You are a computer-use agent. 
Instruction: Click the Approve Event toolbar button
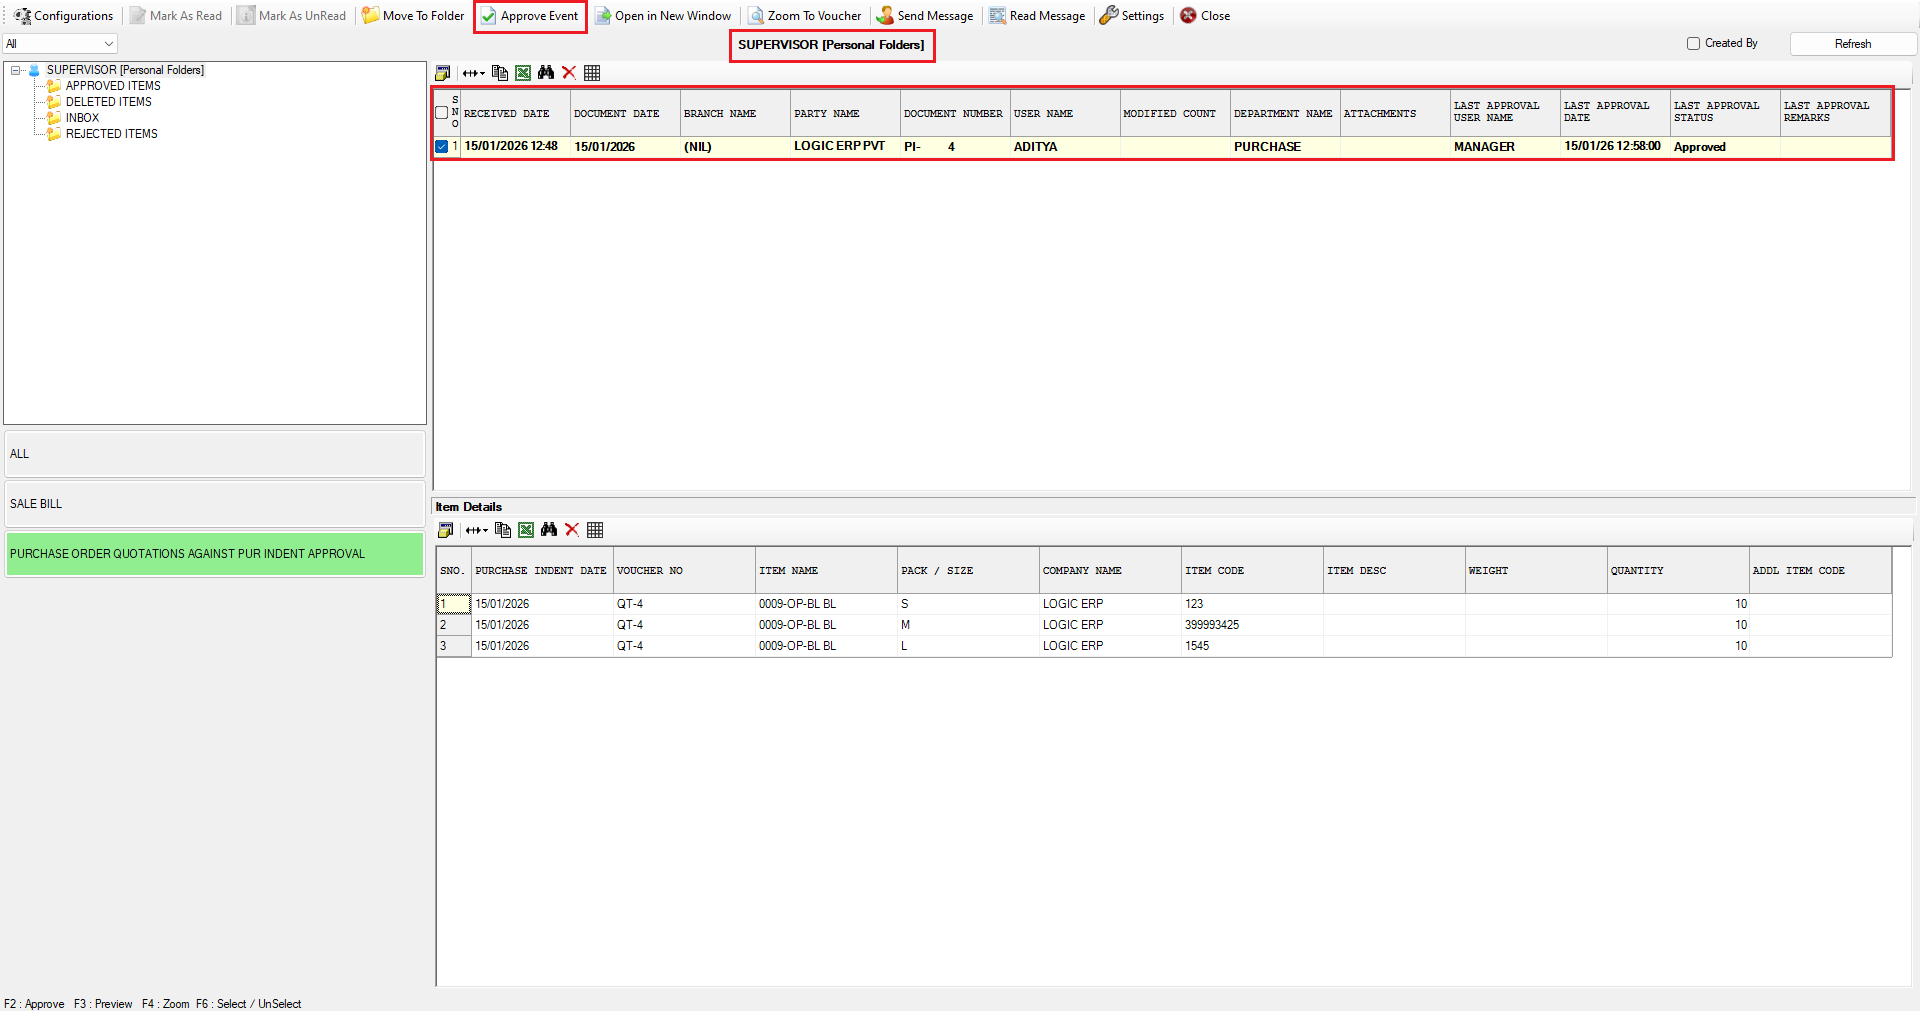point(530,16)
